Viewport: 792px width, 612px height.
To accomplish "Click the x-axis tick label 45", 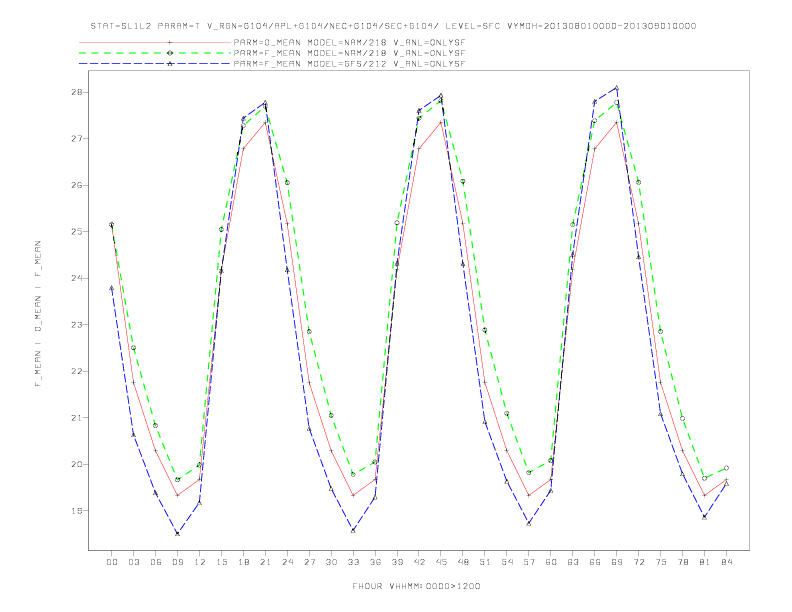I will pos(441,562).
